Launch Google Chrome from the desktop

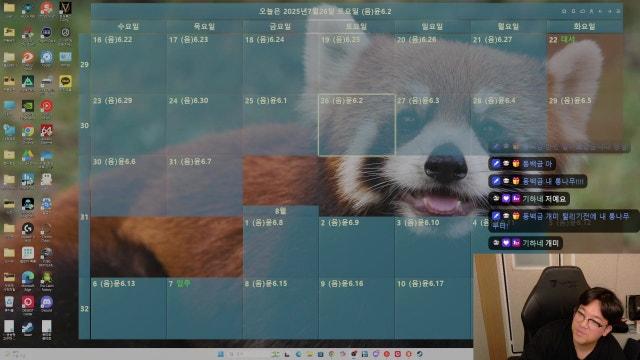(28, 131)
